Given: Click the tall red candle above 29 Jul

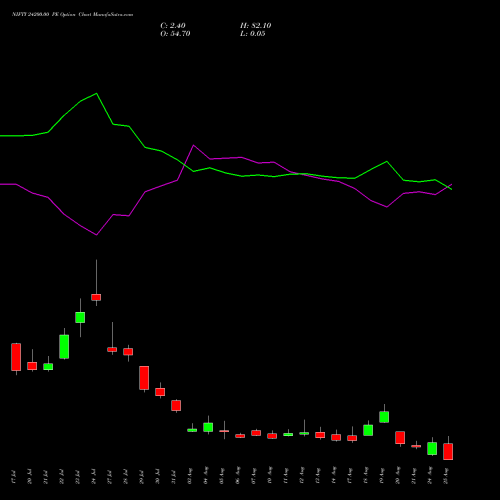Looking at the screenshot, I should (x=144, y=378).
